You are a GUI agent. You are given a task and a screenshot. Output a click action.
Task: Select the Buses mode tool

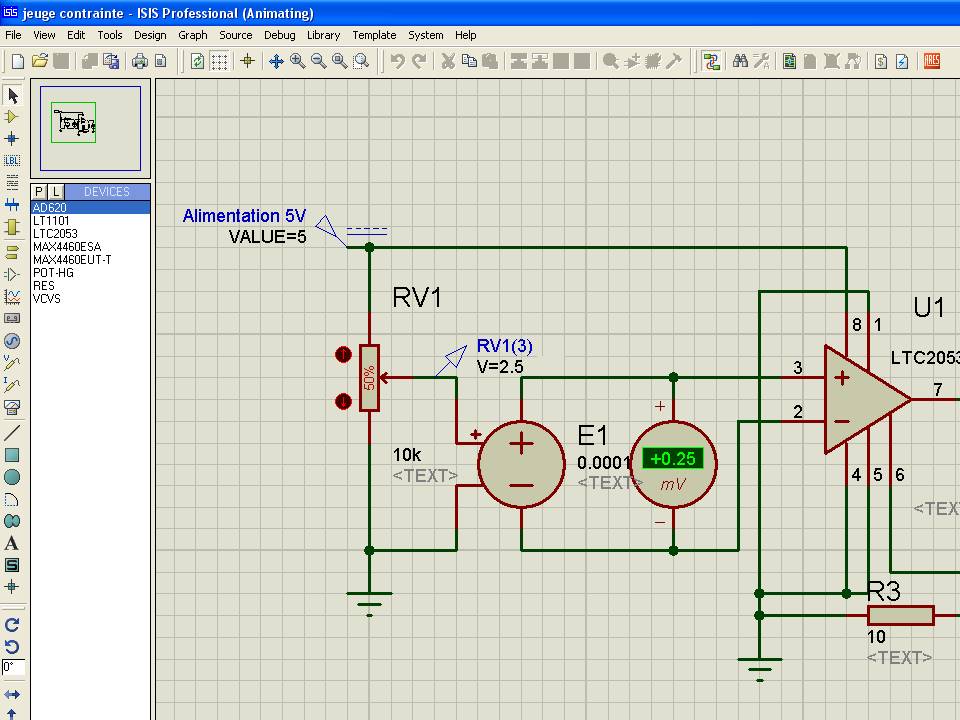tap(12, 204)
